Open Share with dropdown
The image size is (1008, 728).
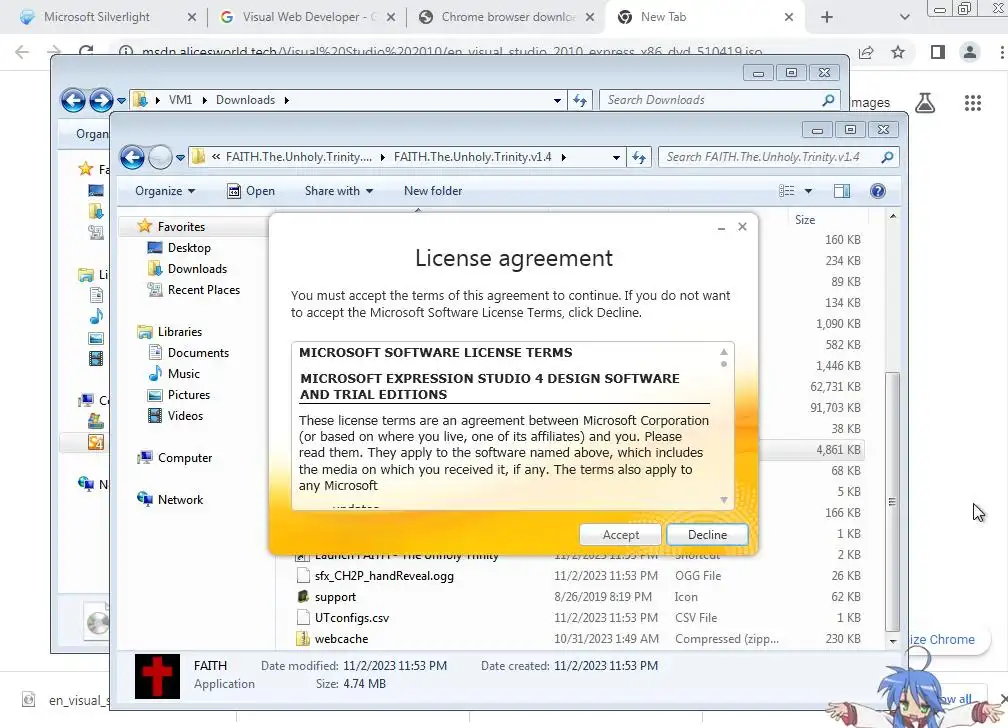click(339, 191)
